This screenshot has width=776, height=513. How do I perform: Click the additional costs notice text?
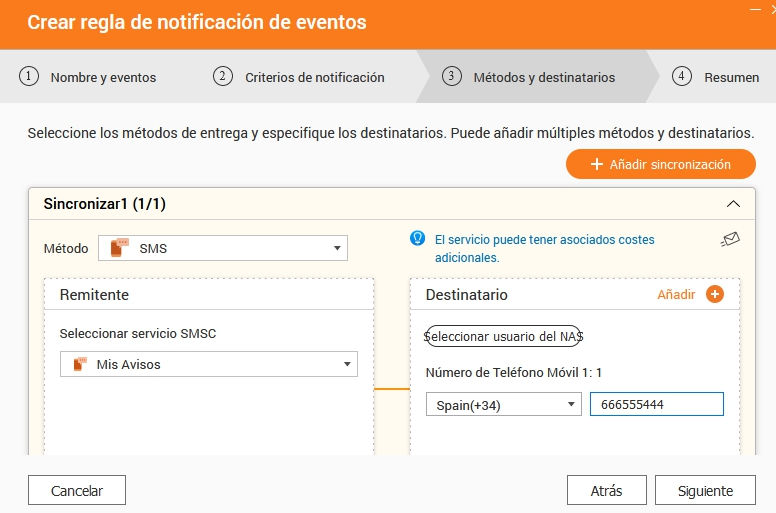[x=544, y=248]
